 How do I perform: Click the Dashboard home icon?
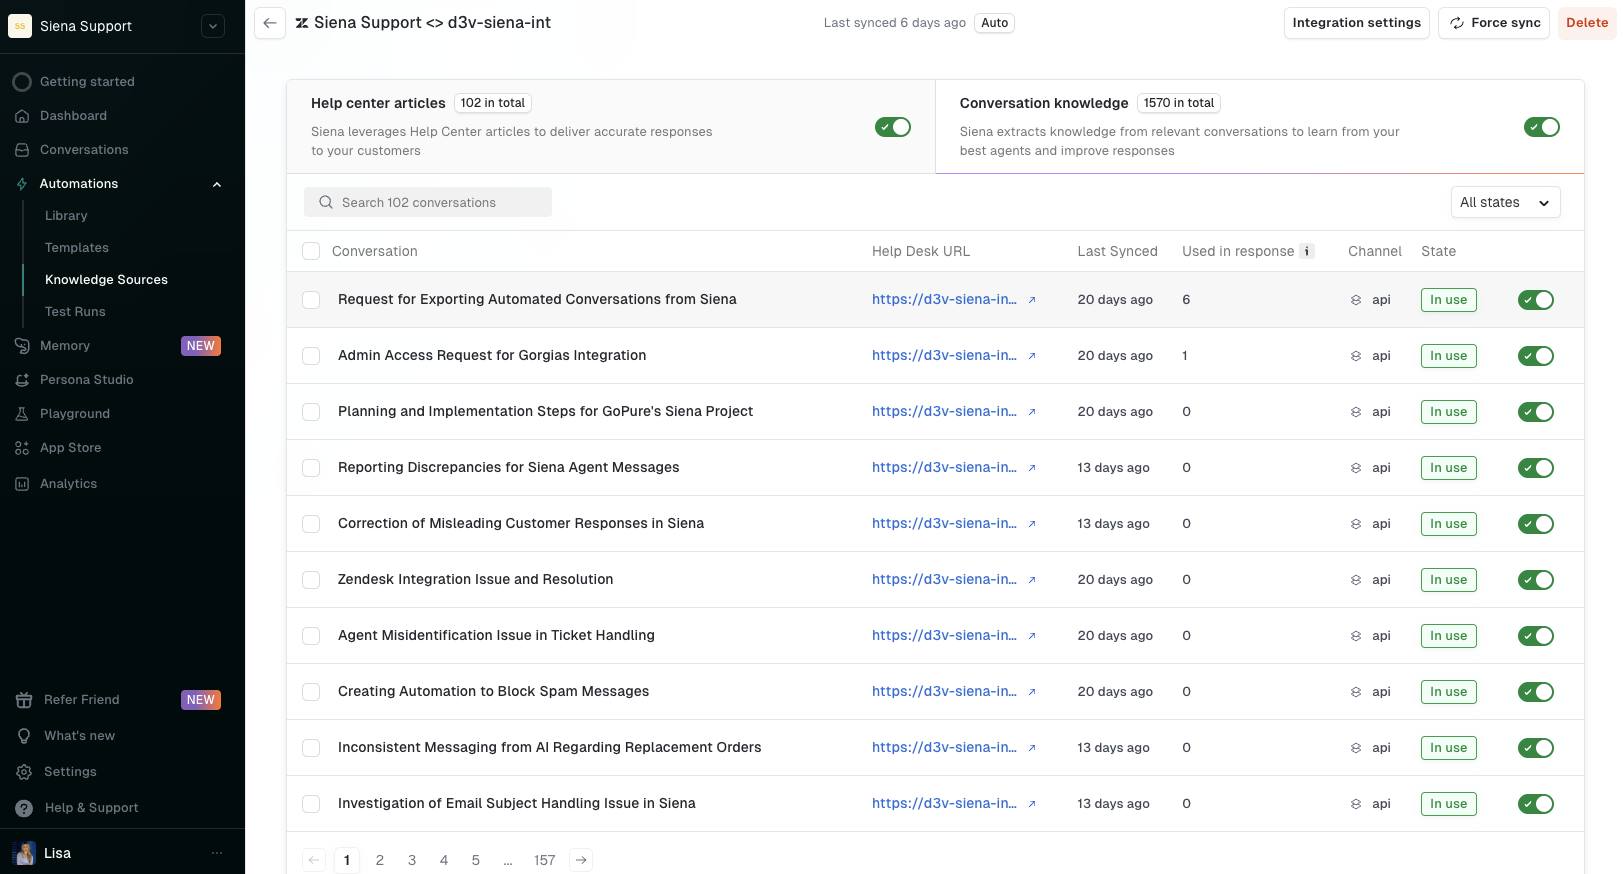tap(22, 116)
